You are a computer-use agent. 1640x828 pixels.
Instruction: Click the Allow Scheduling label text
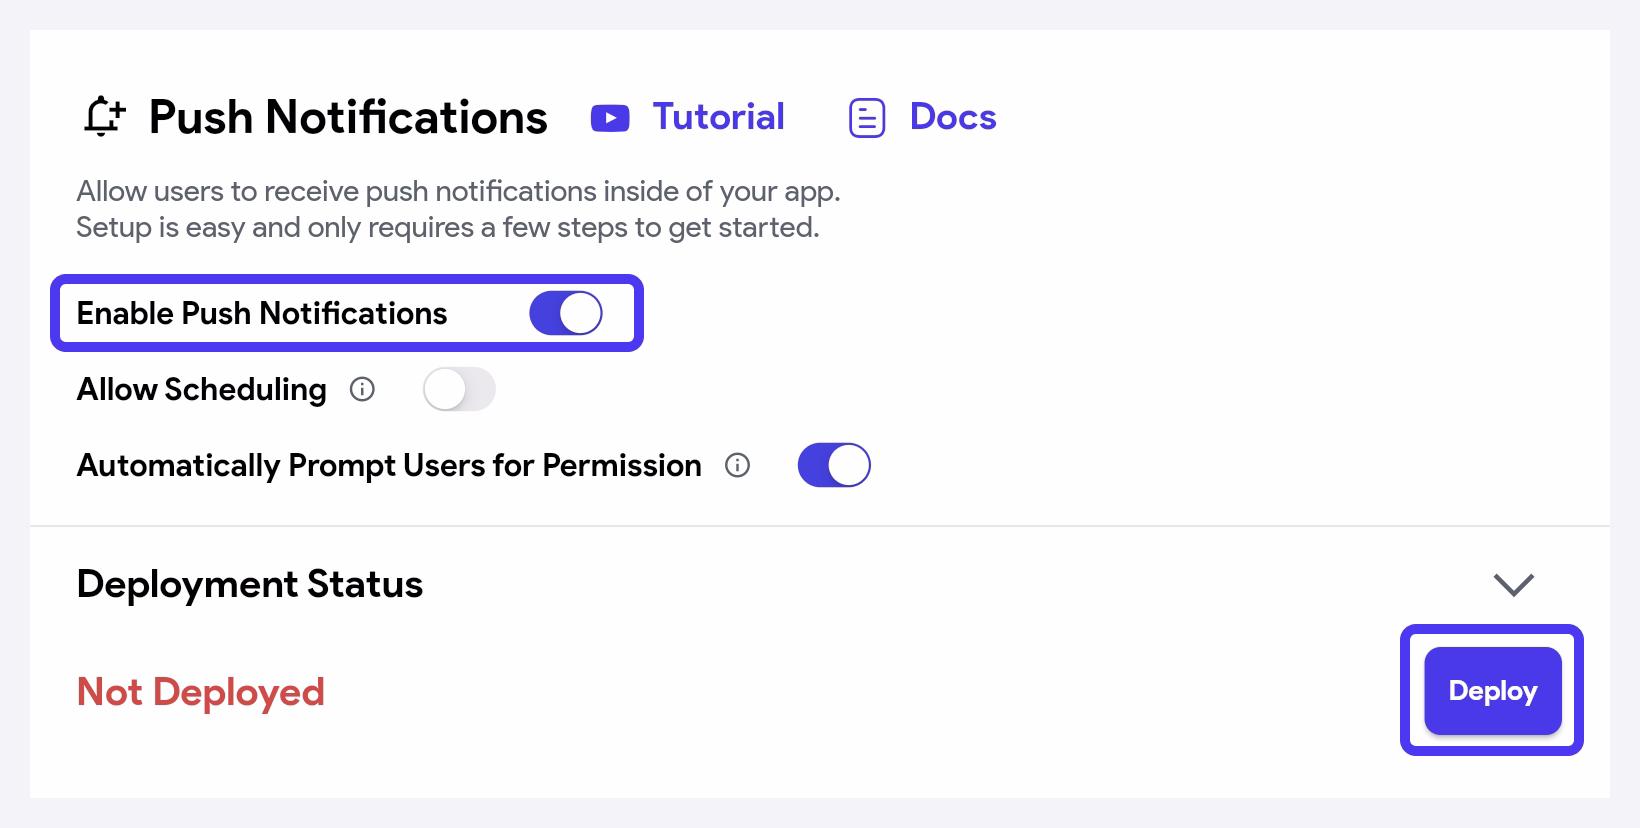click(x=202, y=389)
